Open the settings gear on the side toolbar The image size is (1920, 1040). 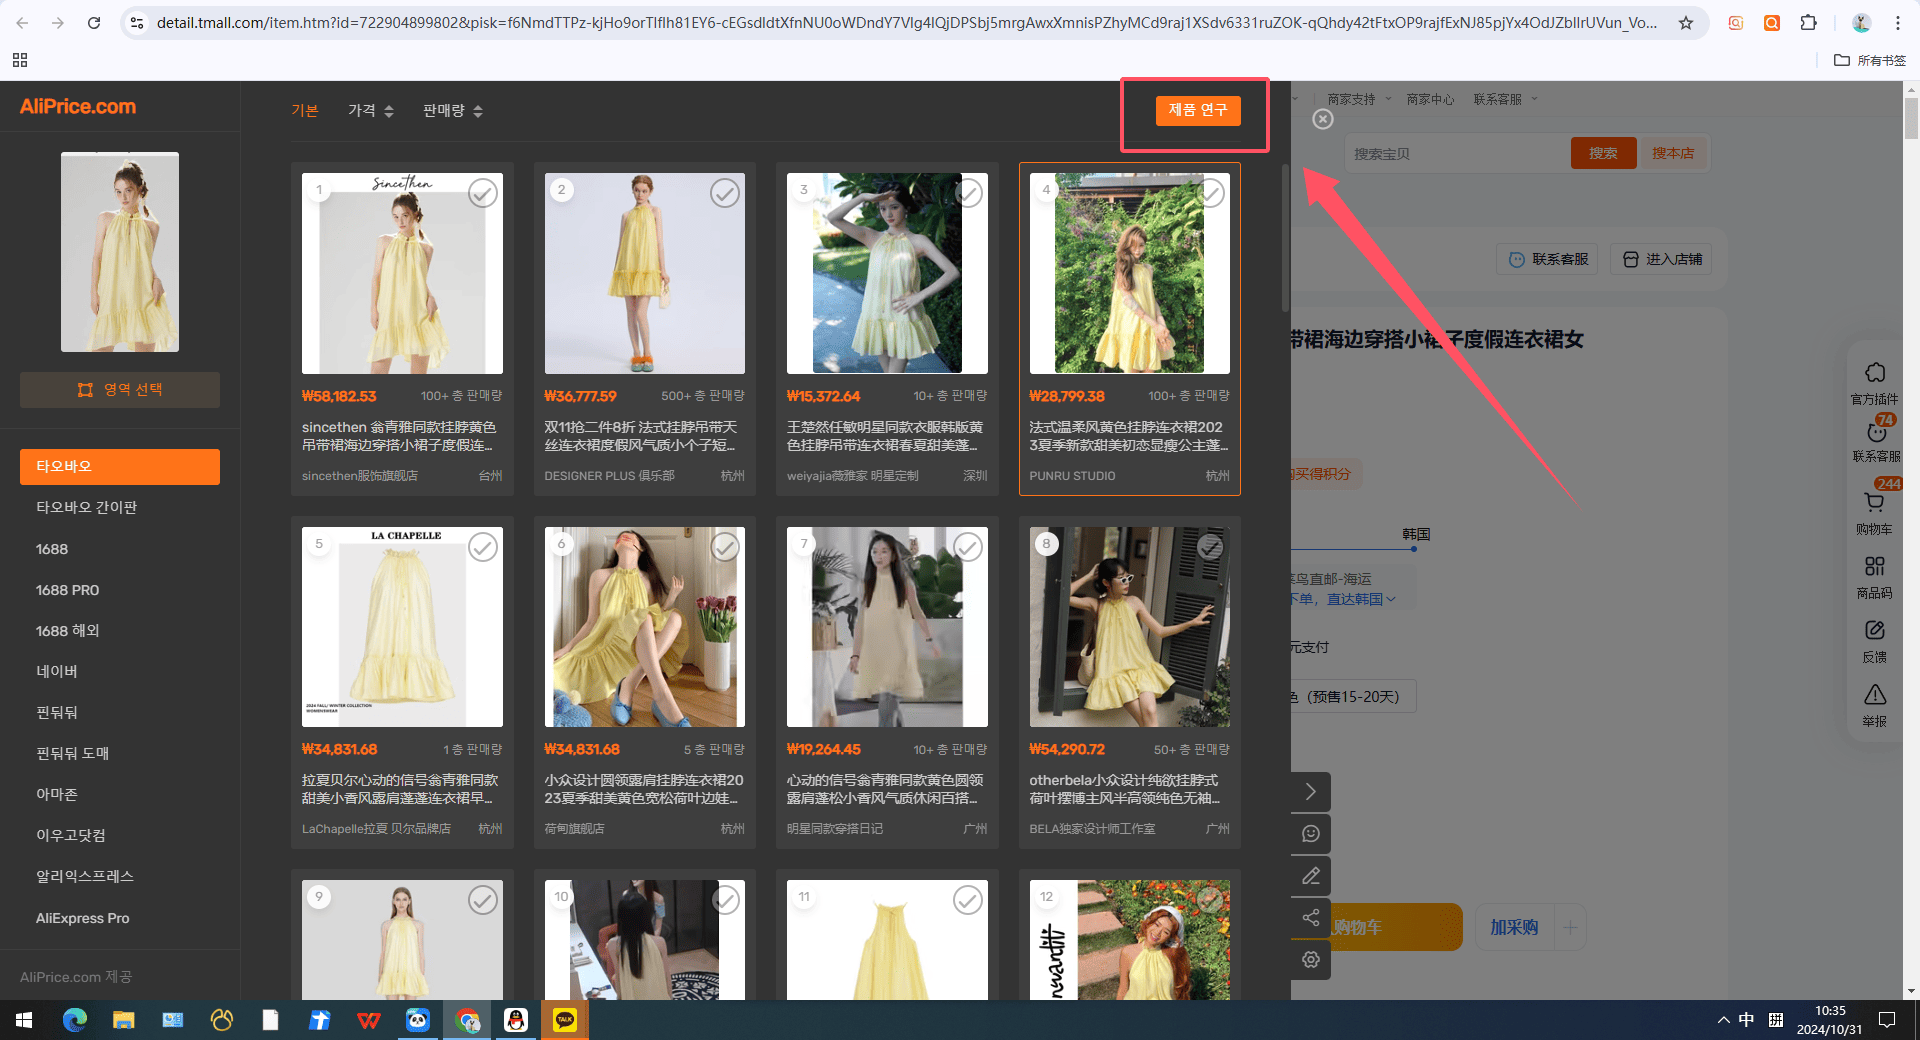[x=1311, y=960]
